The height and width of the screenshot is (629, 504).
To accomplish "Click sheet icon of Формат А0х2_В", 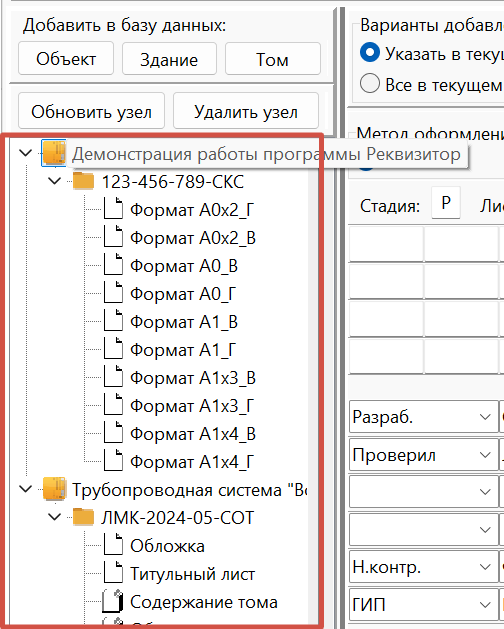I will [113, 237].
